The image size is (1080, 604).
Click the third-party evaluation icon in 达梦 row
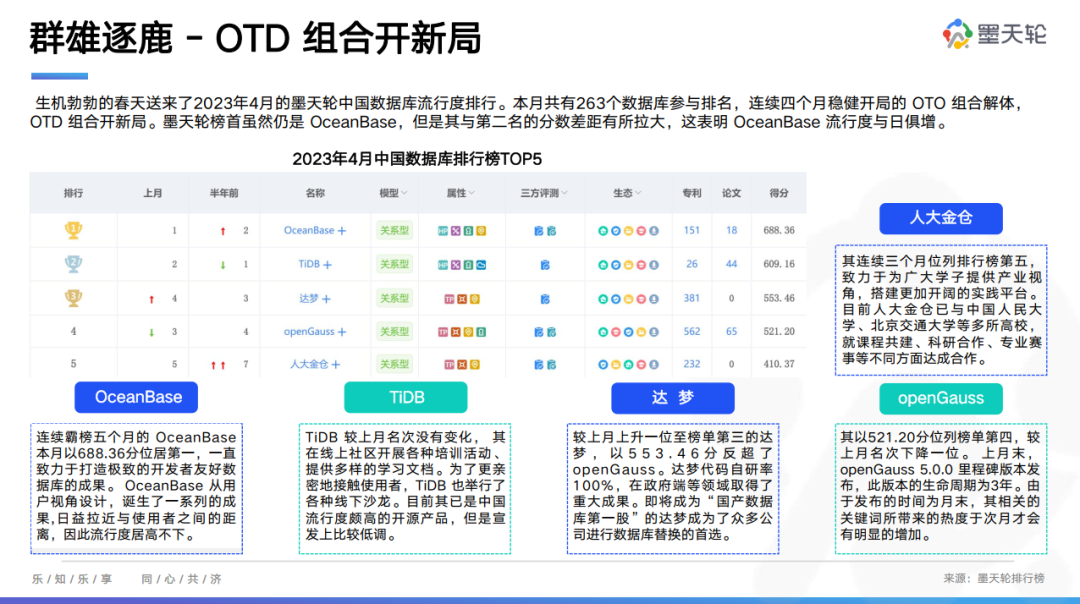pyautogui.click(x=545, y=299)
